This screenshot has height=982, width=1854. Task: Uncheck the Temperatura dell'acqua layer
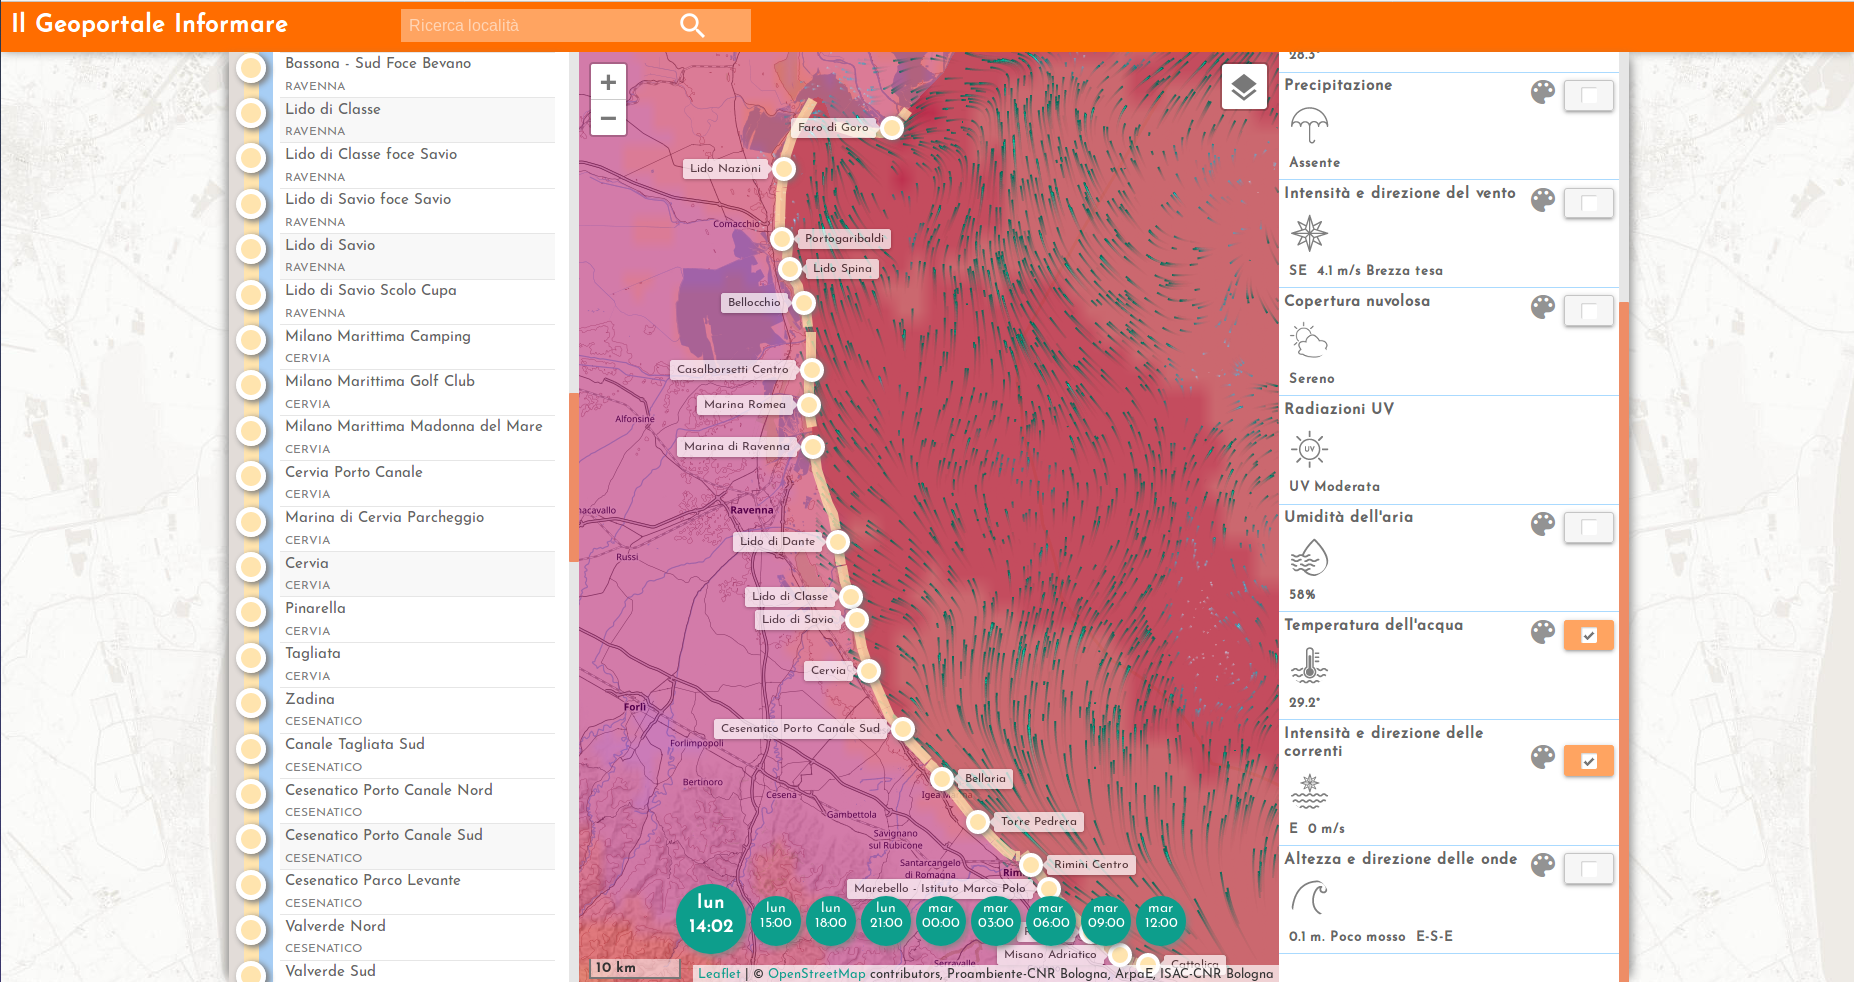(1588, 636)
